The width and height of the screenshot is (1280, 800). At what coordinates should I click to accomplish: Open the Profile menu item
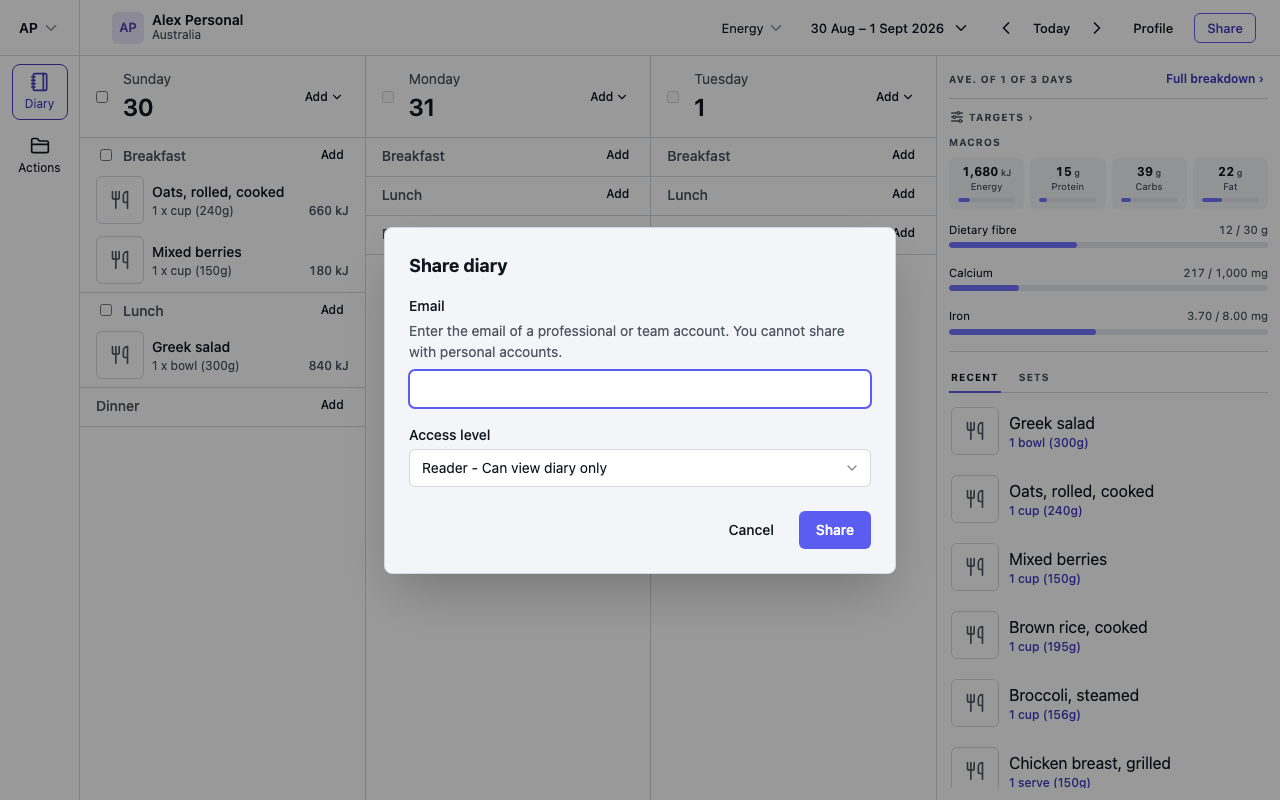click(x=1153, y=28)
